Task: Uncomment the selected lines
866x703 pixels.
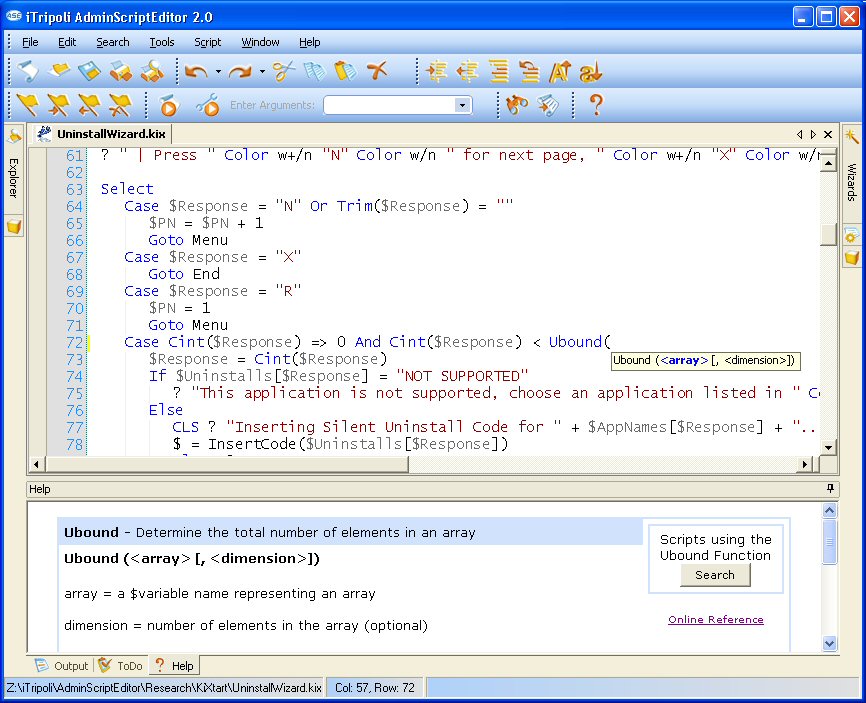Action: click(x=529, y=71)
